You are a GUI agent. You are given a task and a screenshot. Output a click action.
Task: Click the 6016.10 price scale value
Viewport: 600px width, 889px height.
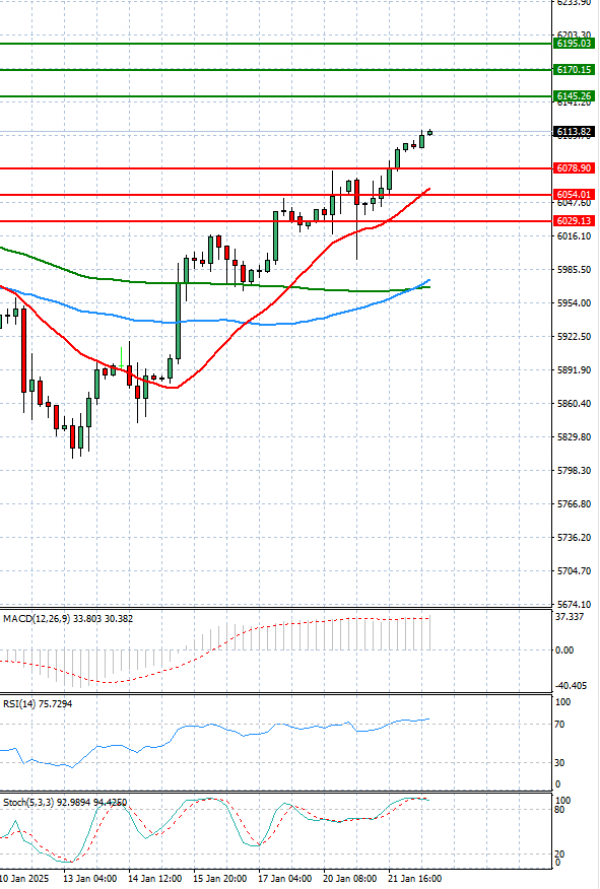tap(574, 236)
